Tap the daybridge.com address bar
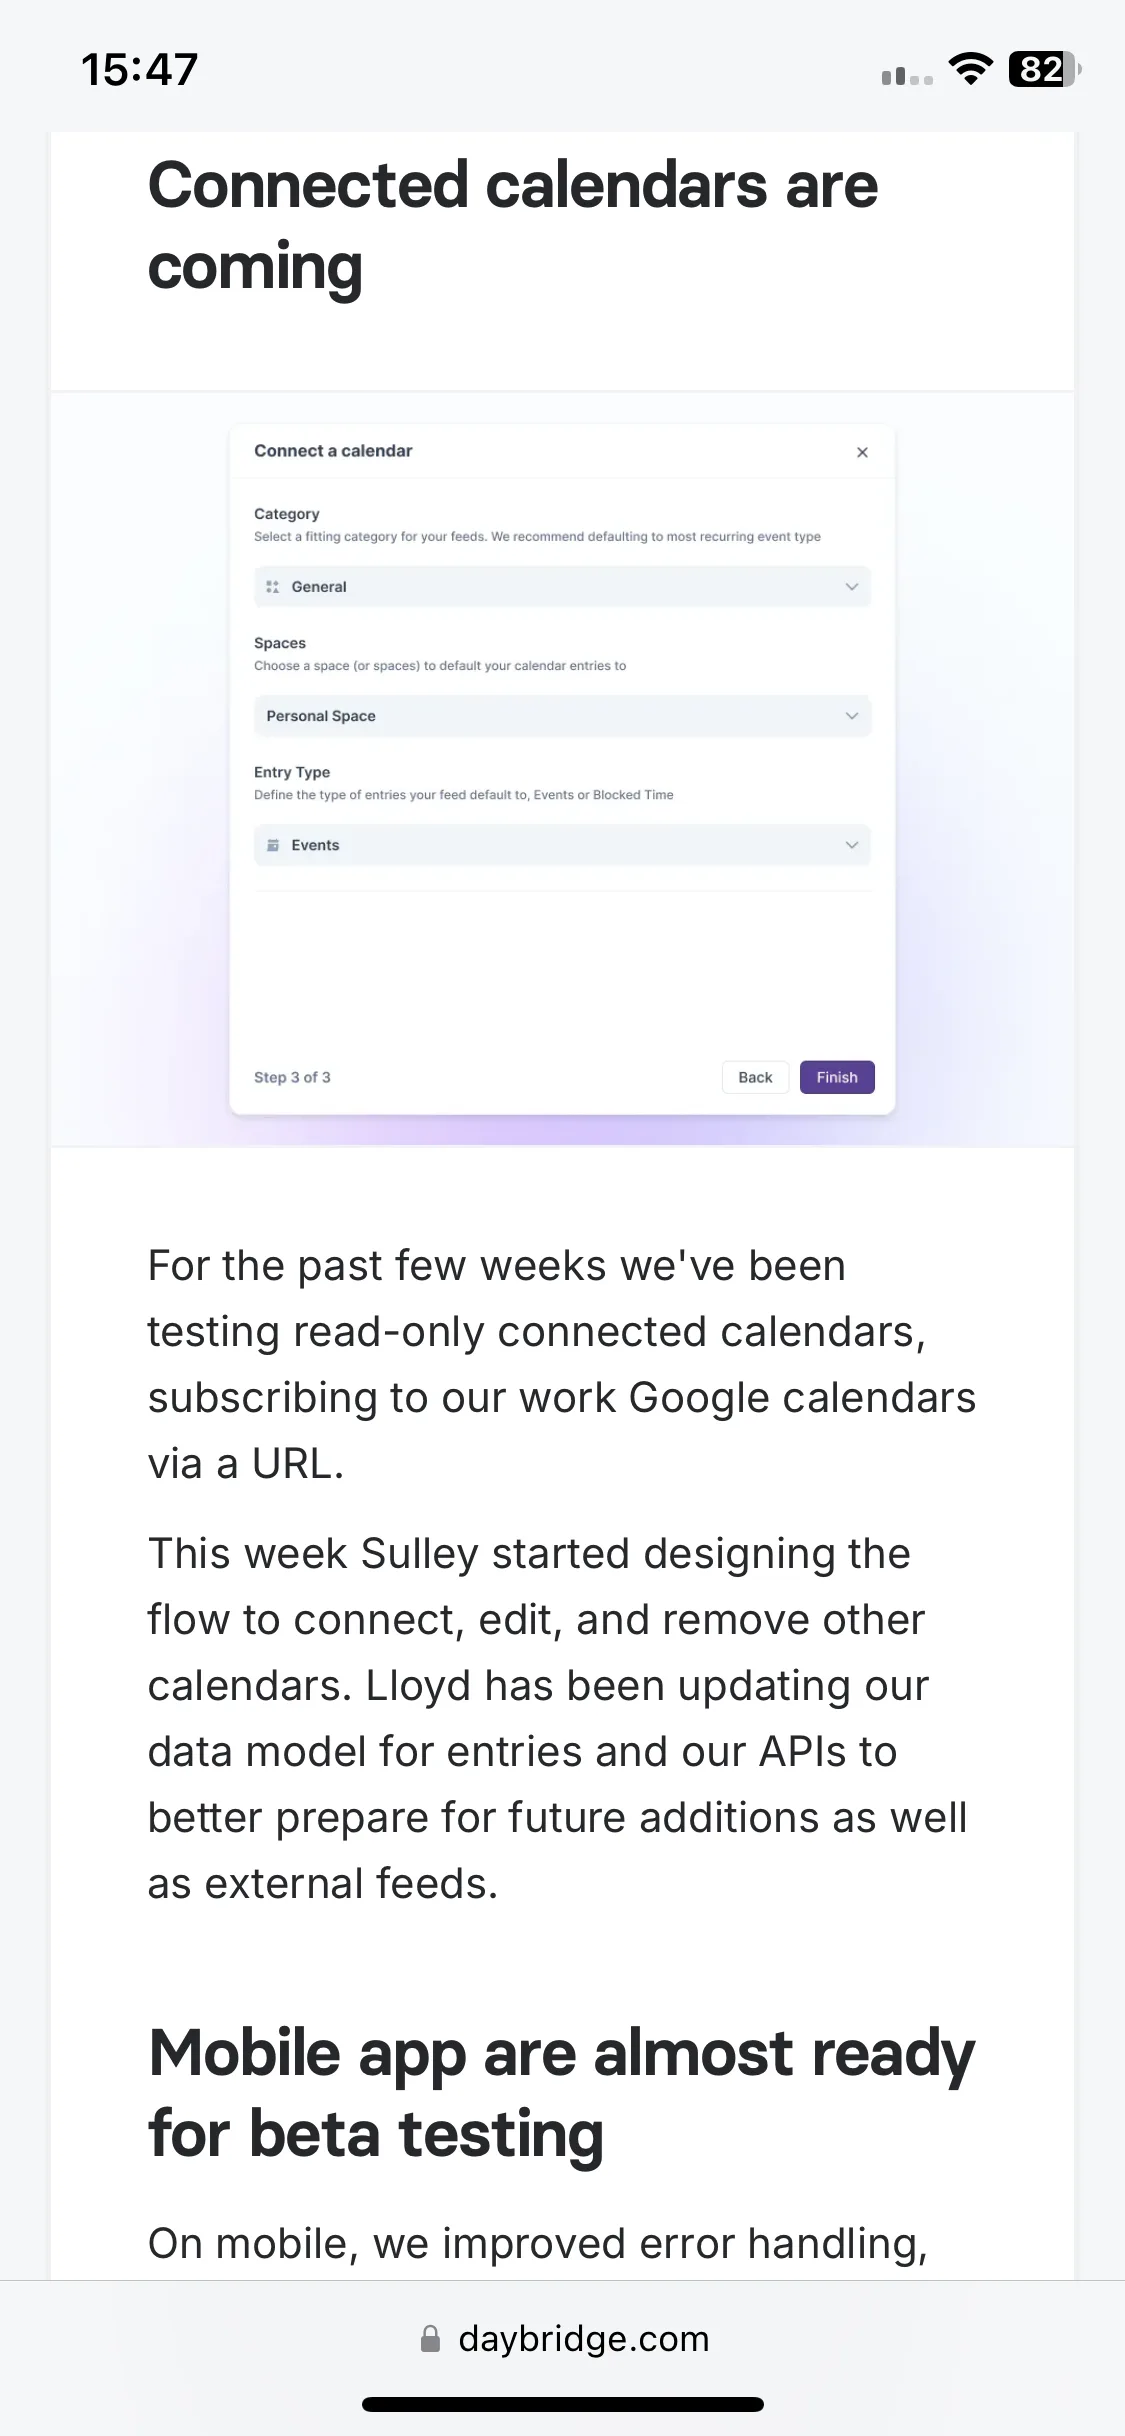Viewport: 1125px width, 2436px height. tap(563, 2339)
